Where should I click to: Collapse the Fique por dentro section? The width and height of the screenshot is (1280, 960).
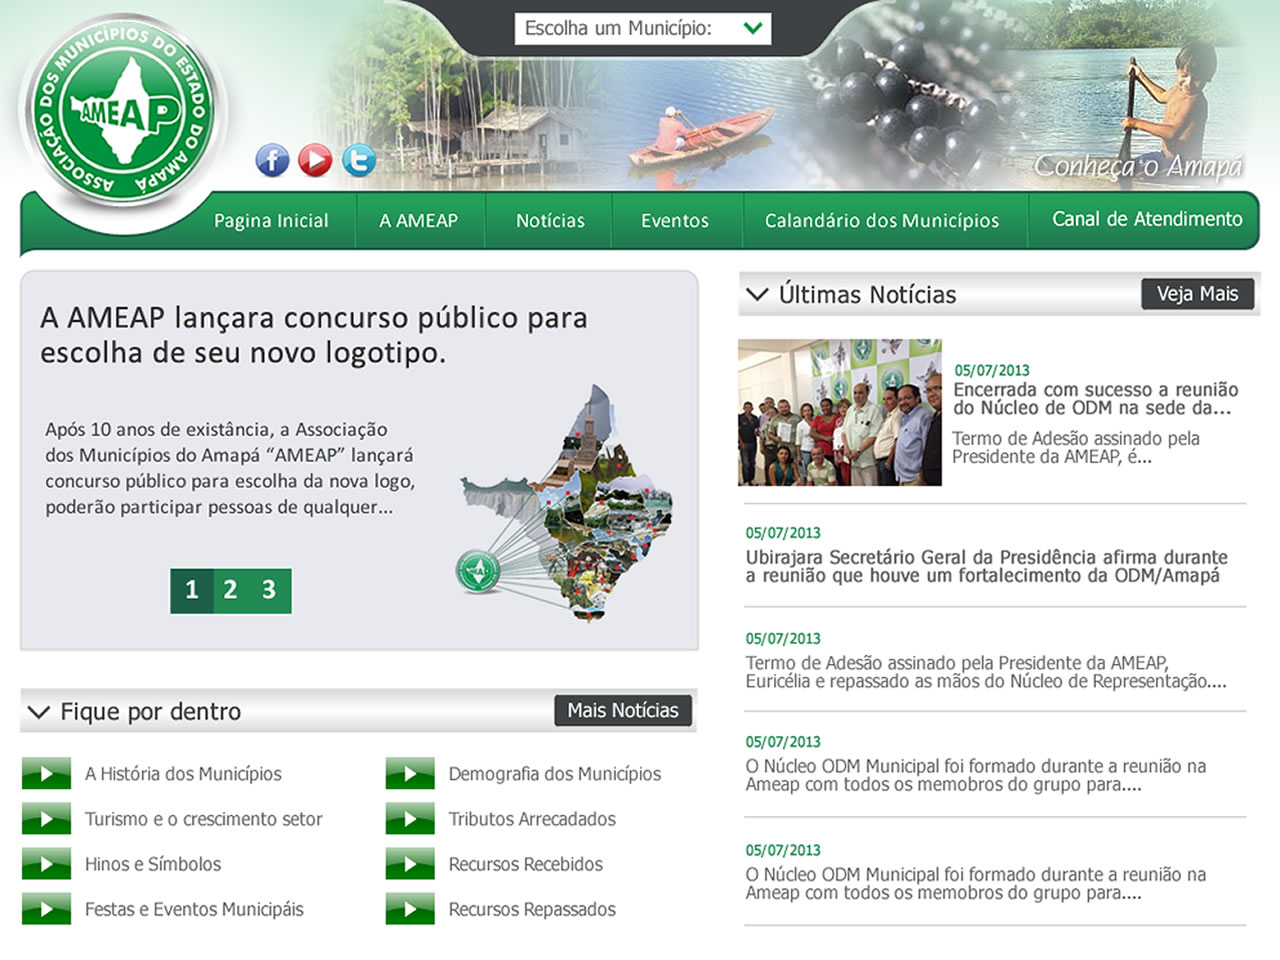[x=40, y=712]
